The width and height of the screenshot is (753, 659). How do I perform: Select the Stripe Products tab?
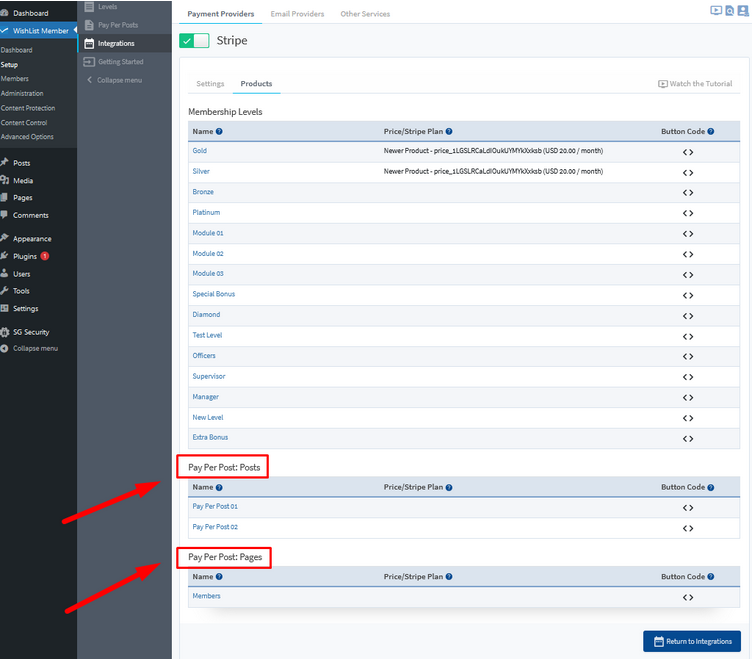(x=256, y=84)
